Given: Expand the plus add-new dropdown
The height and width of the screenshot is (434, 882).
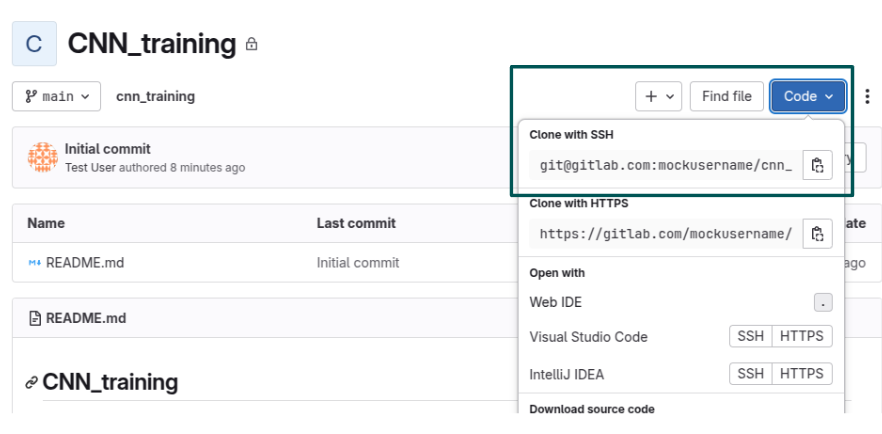Looking at the screenshot, I should point(659,96).
